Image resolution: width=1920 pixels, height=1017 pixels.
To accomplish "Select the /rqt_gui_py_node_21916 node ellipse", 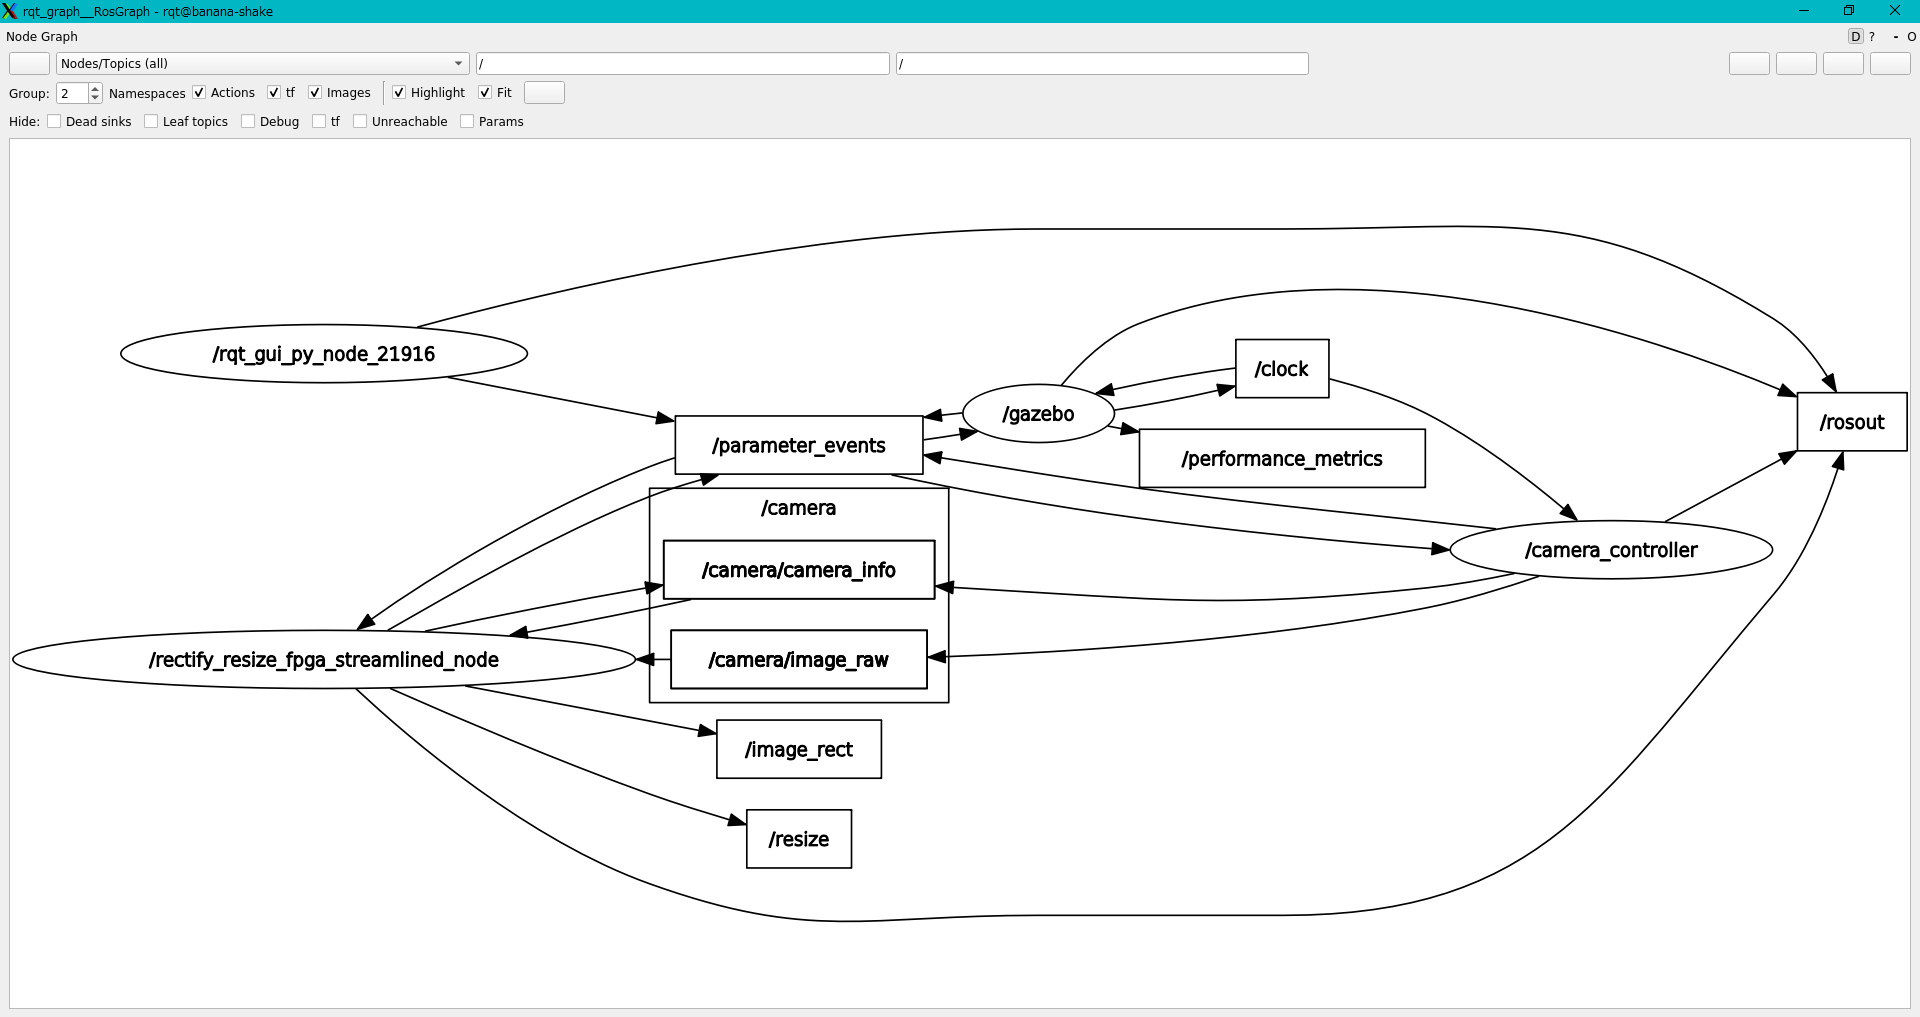I will coord(324,353).
